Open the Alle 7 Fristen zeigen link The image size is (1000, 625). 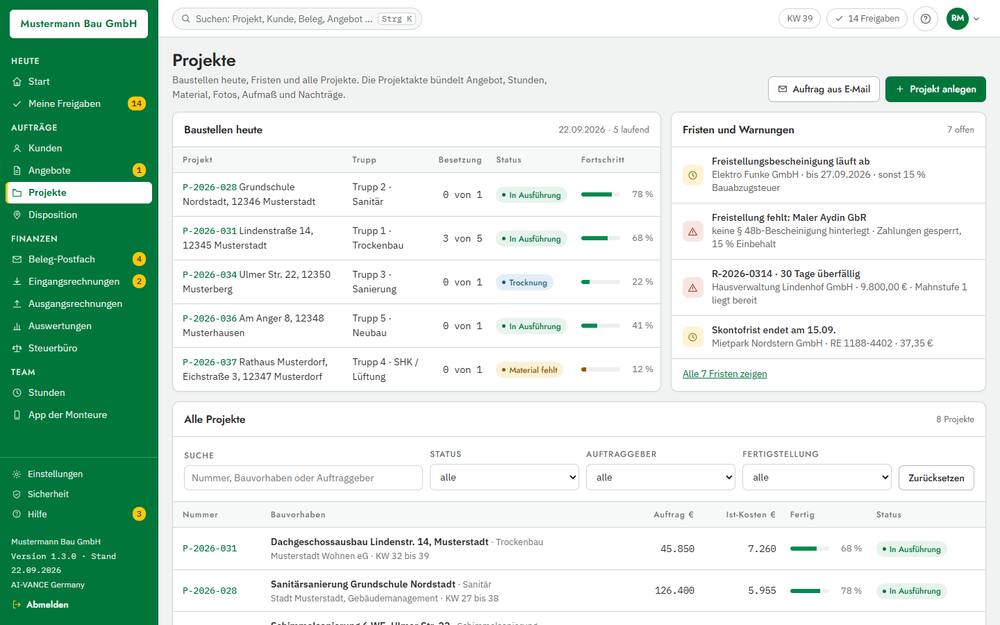click(x=724, y=374)
